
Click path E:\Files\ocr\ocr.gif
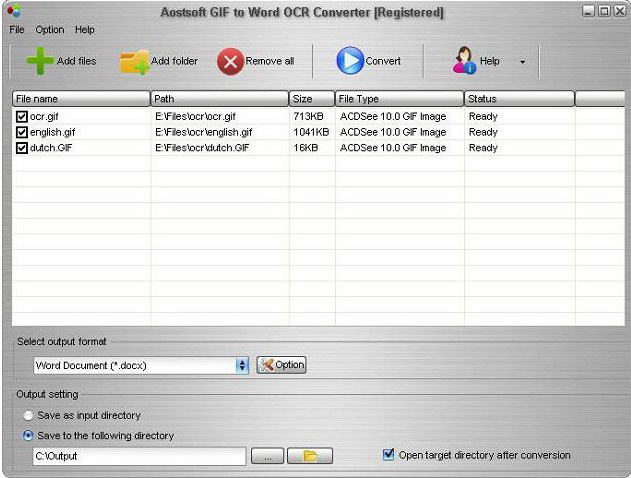pyautogui.click(x=195, y=117)
